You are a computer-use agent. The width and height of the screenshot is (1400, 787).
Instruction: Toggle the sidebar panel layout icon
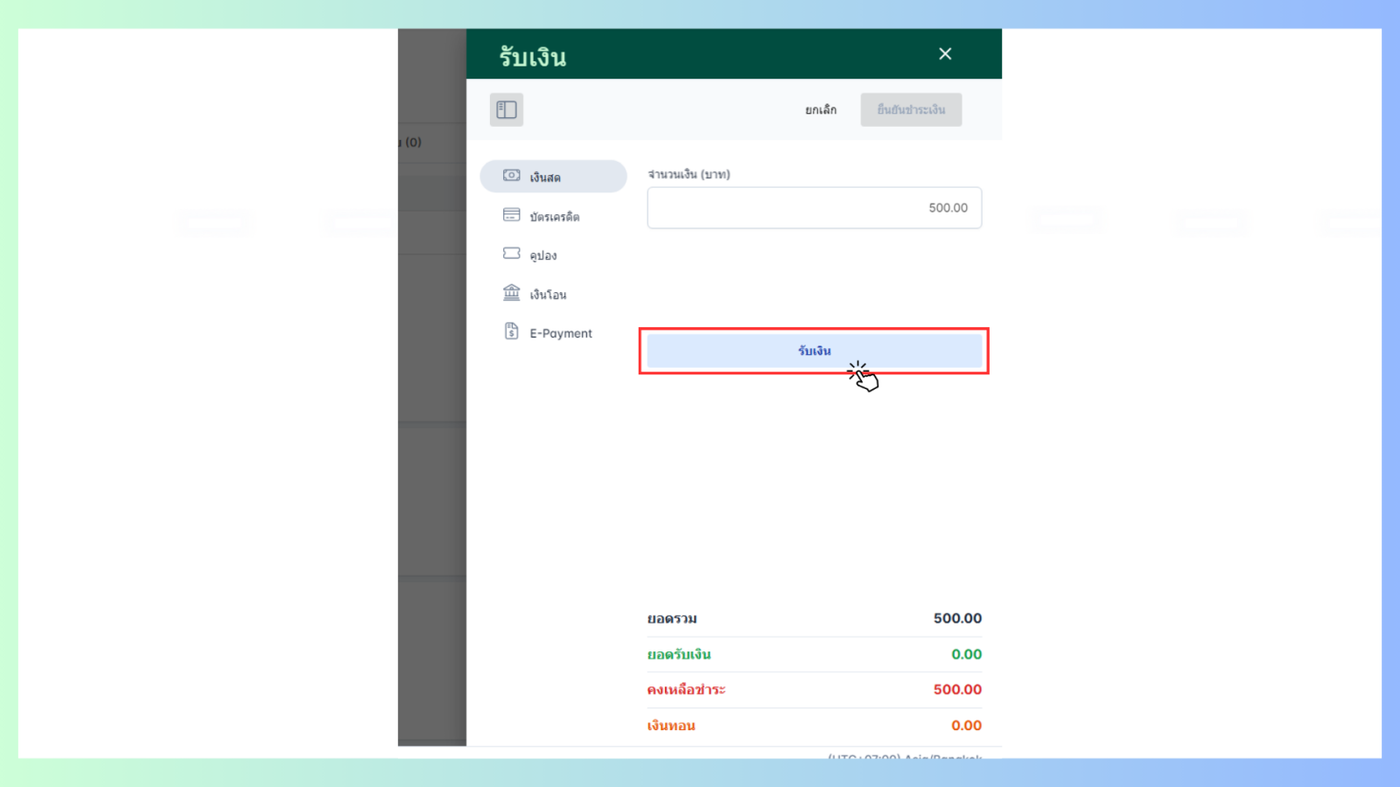point(506,110)
